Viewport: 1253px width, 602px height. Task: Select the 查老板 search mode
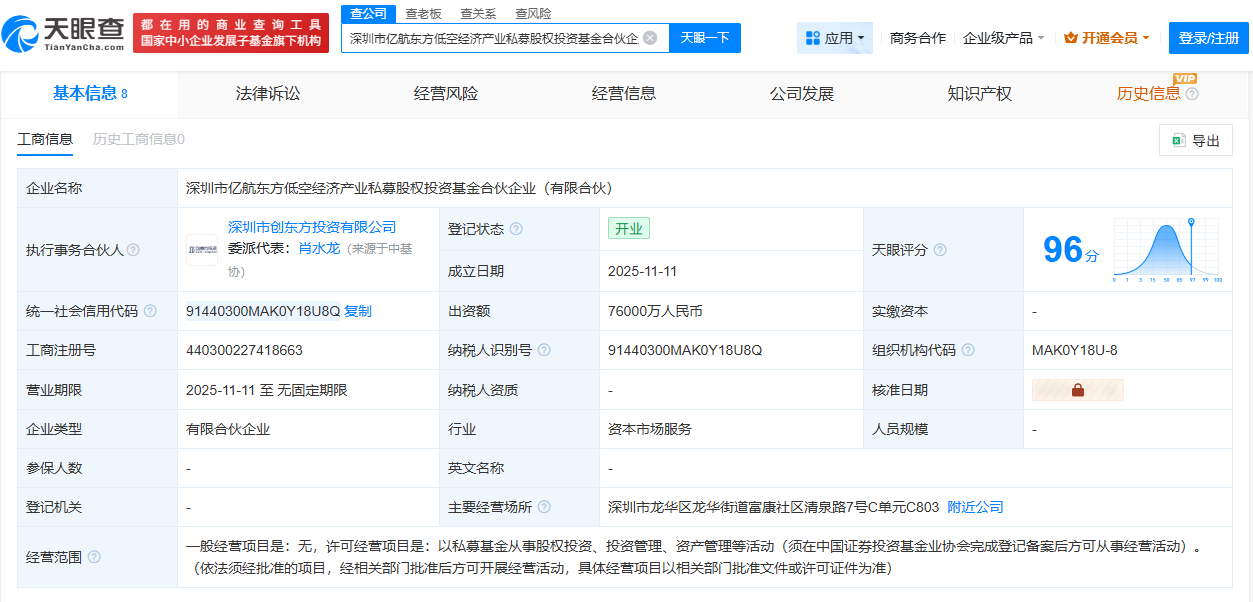point(423,14)
